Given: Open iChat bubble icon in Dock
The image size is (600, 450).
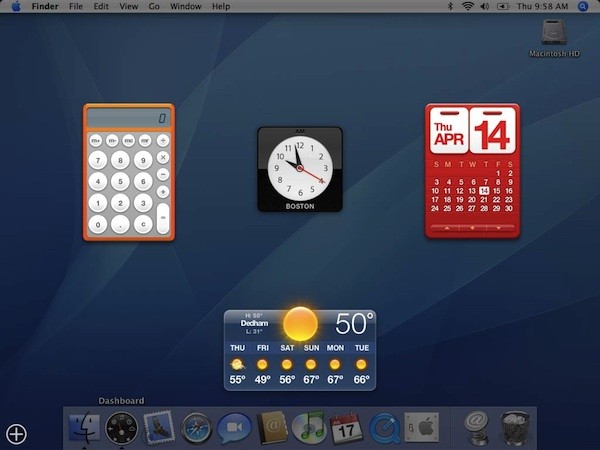Looking at the screenshot, I should [234, 428].
